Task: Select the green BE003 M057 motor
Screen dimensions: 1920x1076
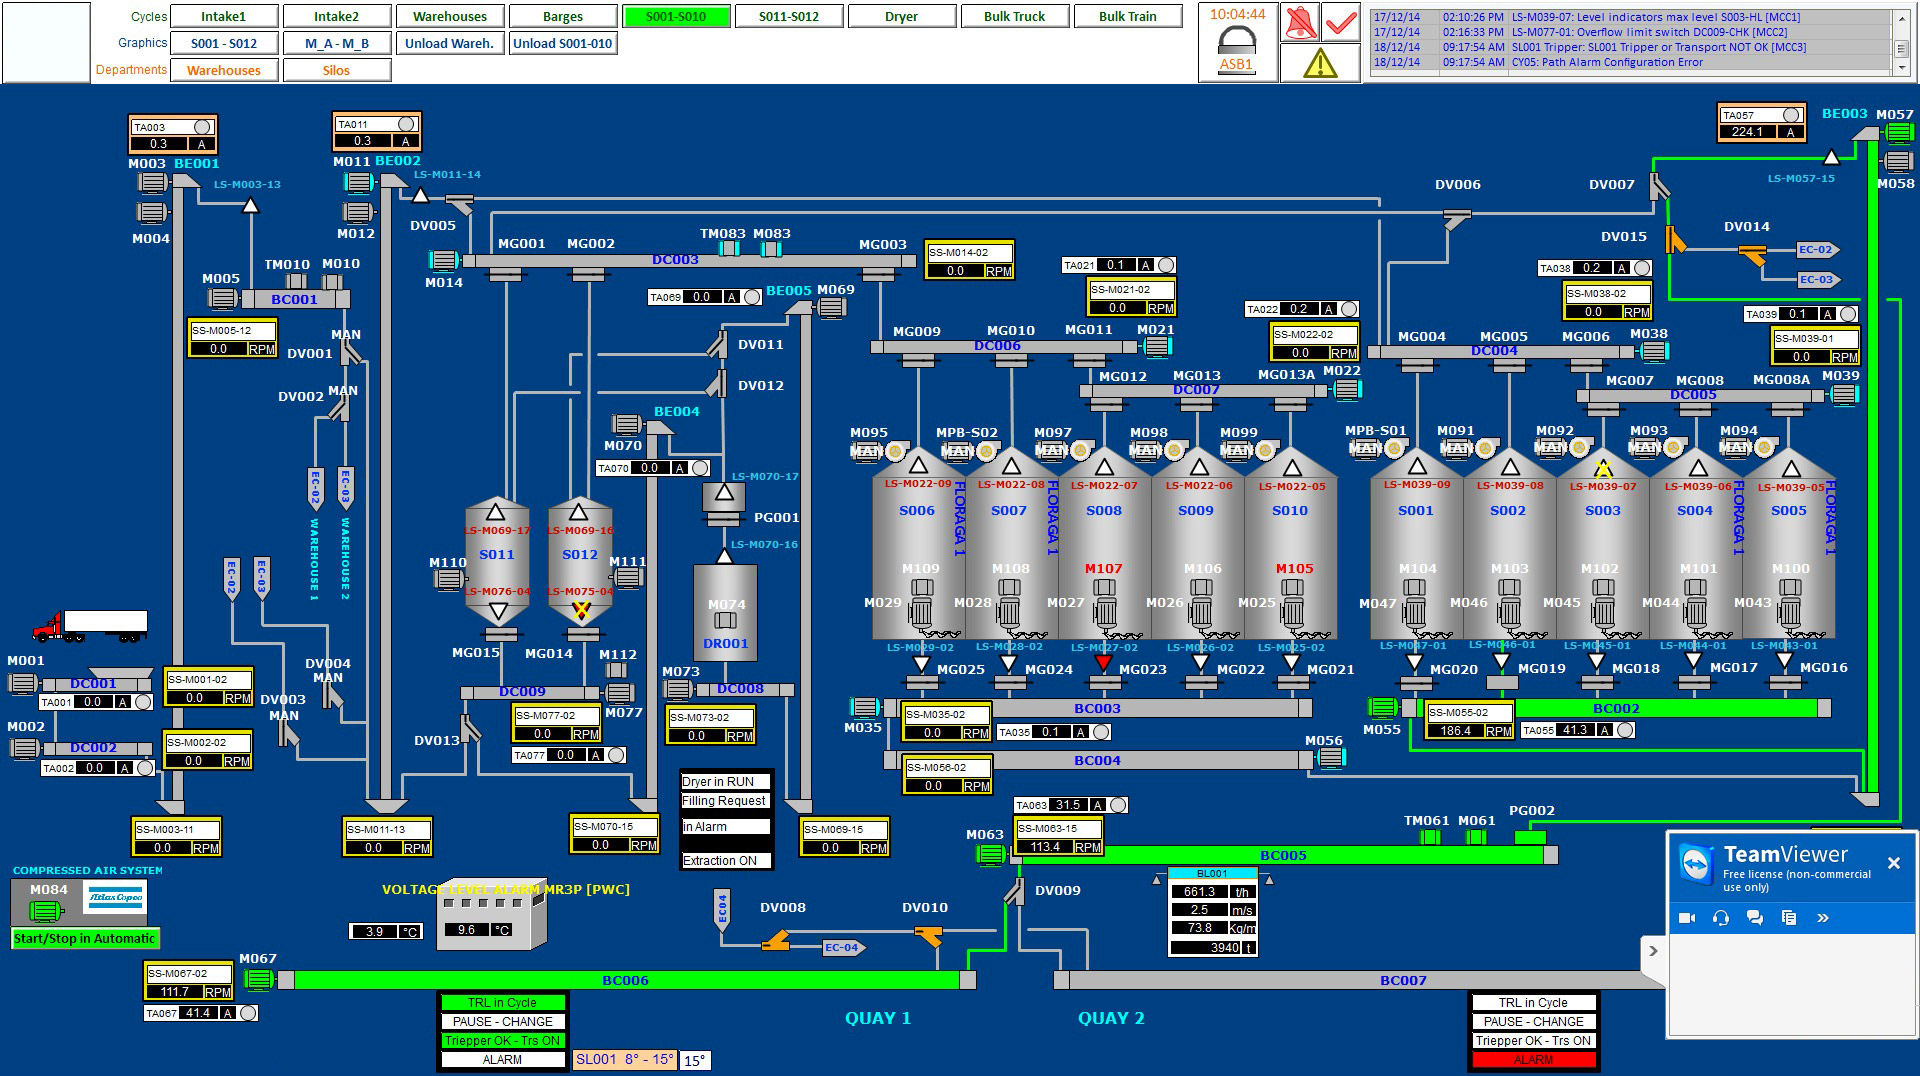Action: coord(1898,133)
